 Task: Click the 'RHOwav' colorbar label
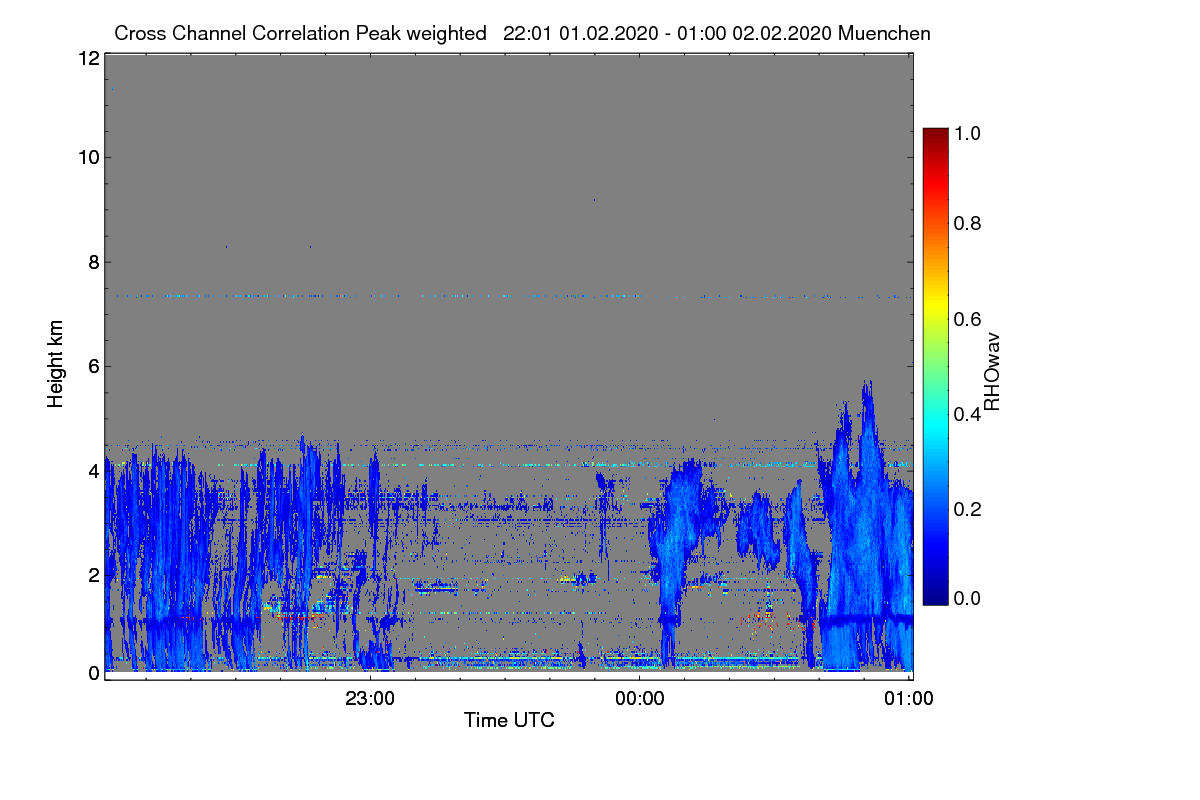tap(991, 371)
